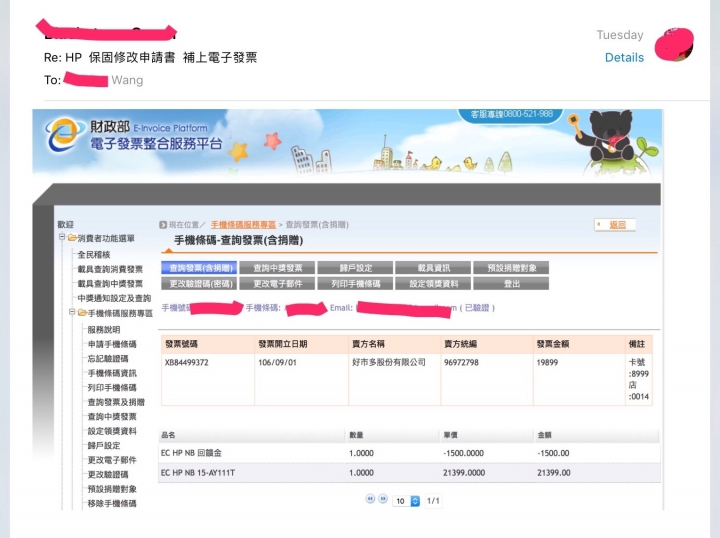Select the 更改驗證碼(密碼) tab button

(x=199, y=283)
